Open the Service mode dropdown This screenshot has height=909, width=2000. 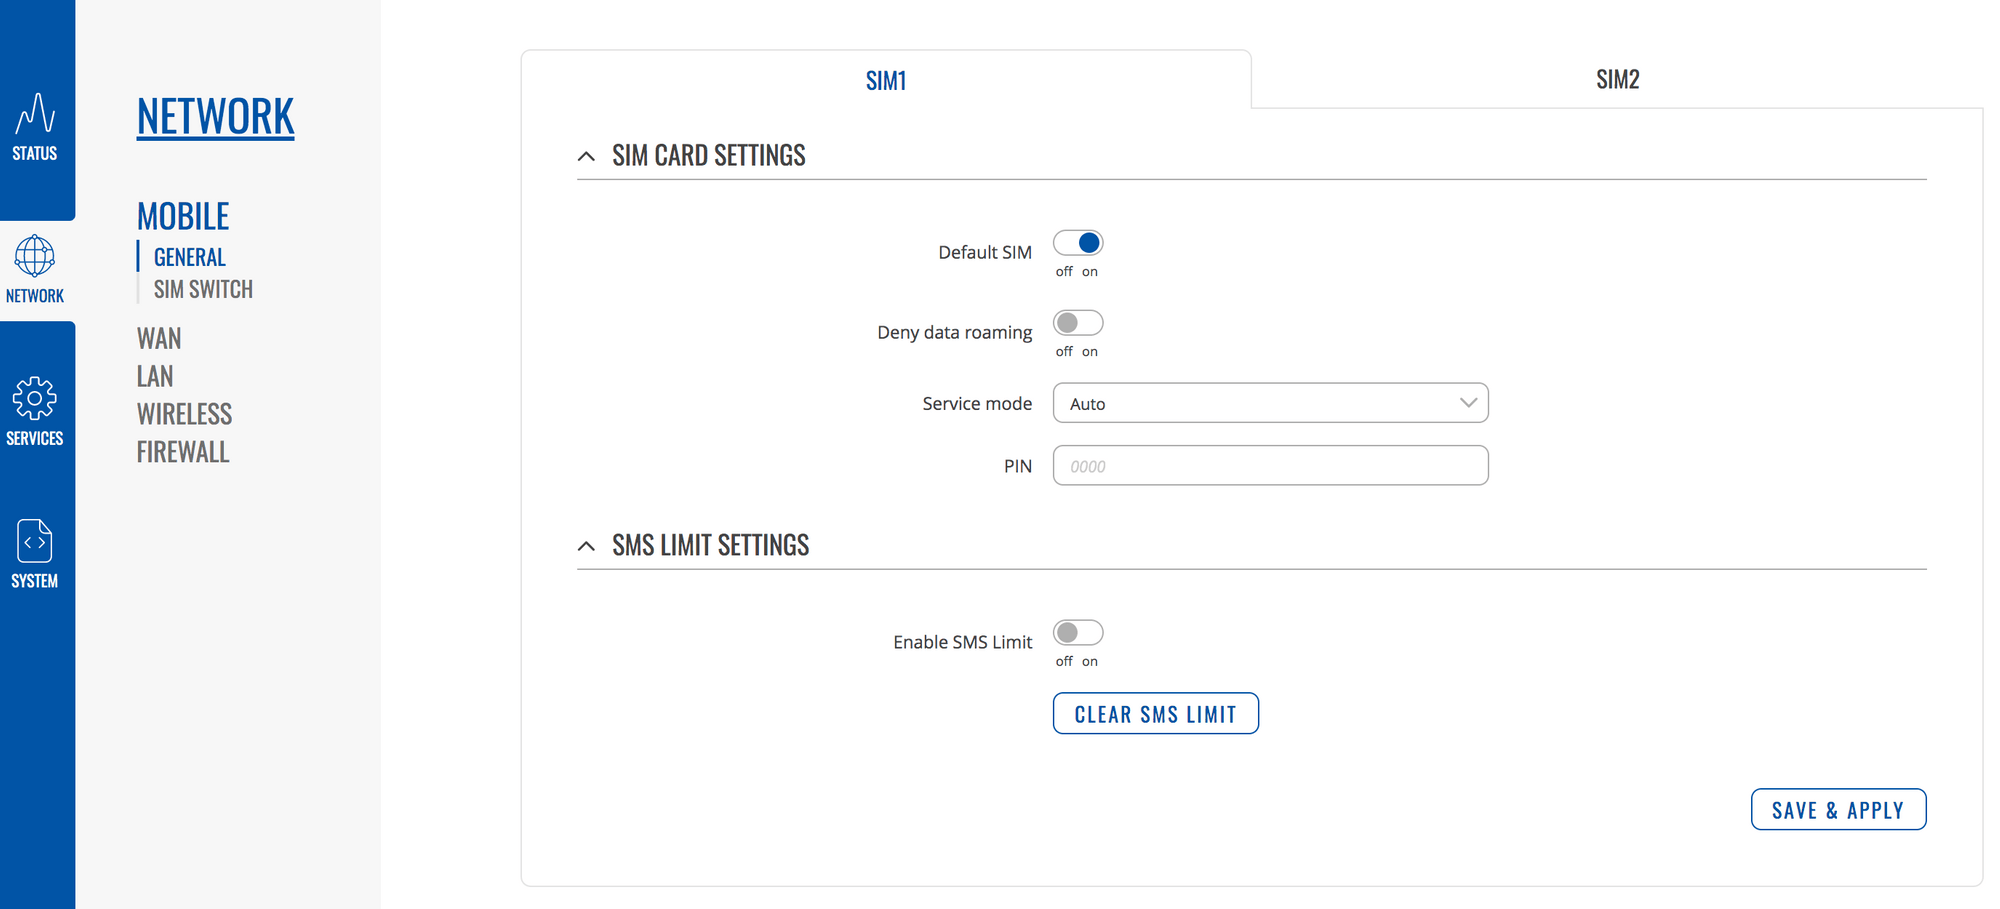(1270, 403)
